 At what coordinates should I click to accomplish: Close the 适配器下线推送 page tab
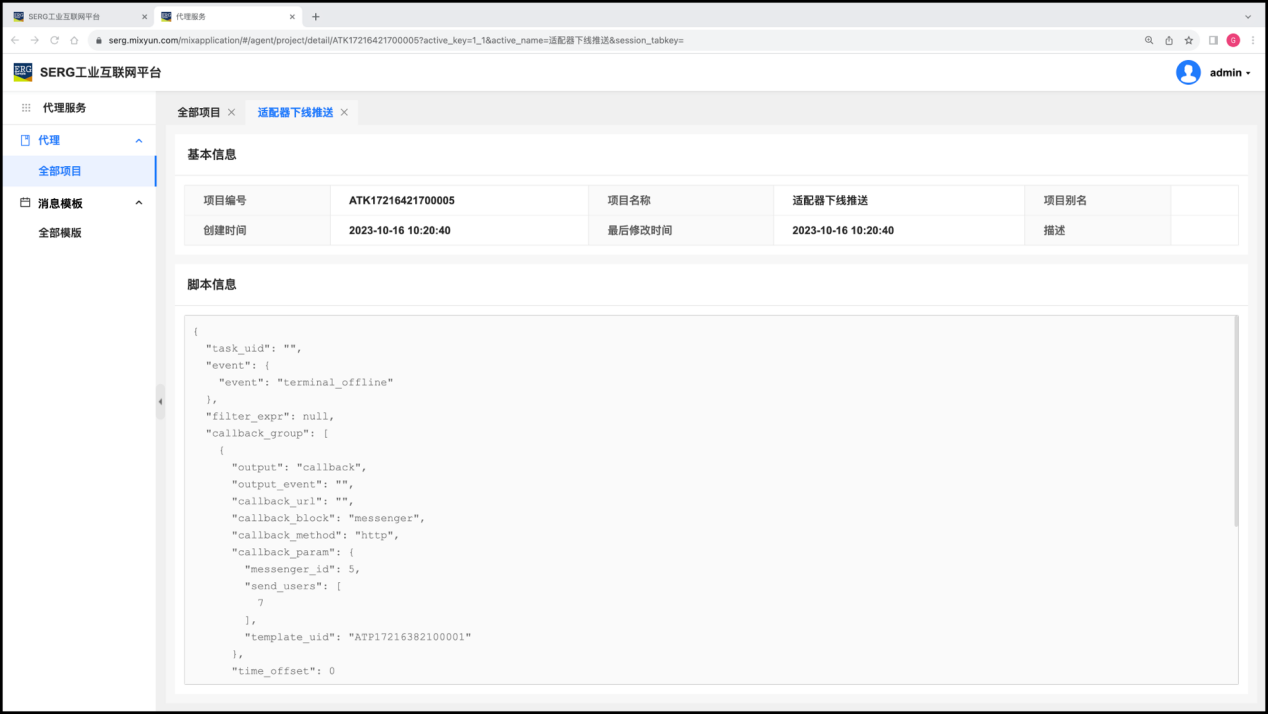pyautogui.click(x=344, y=113)
